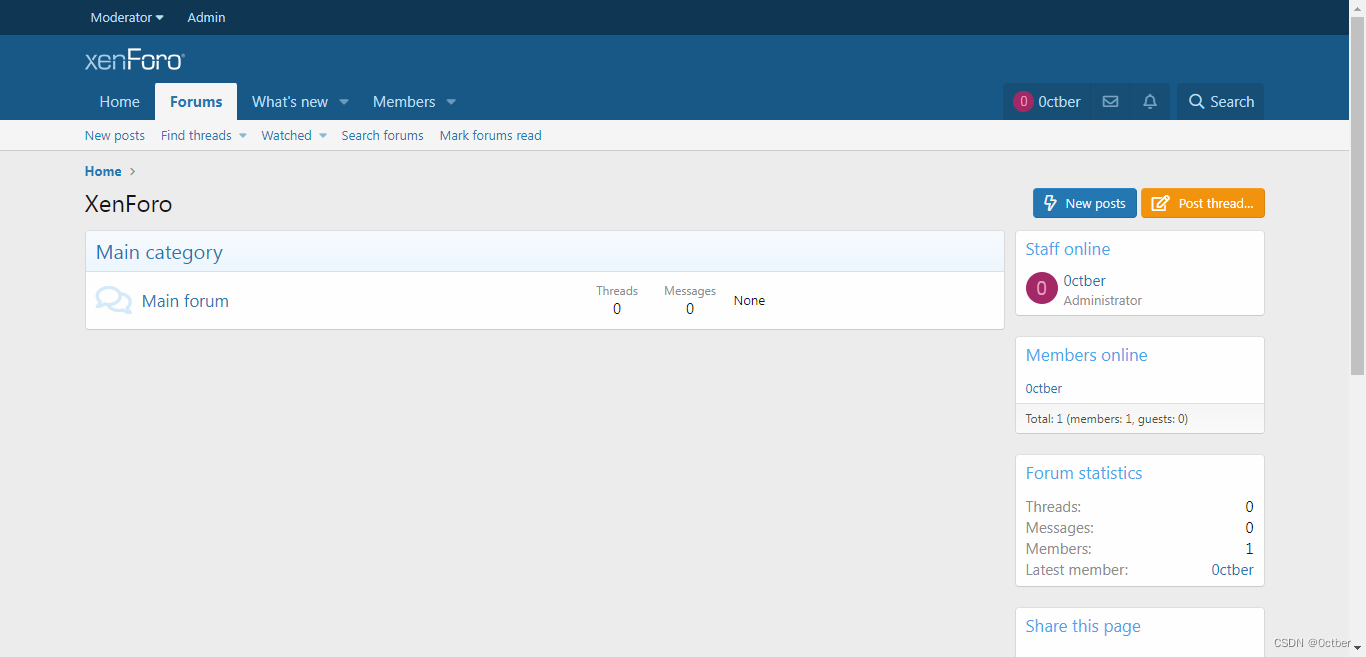Open the What's new tab
Screen dimensions: 1366x657
point(290,102)
